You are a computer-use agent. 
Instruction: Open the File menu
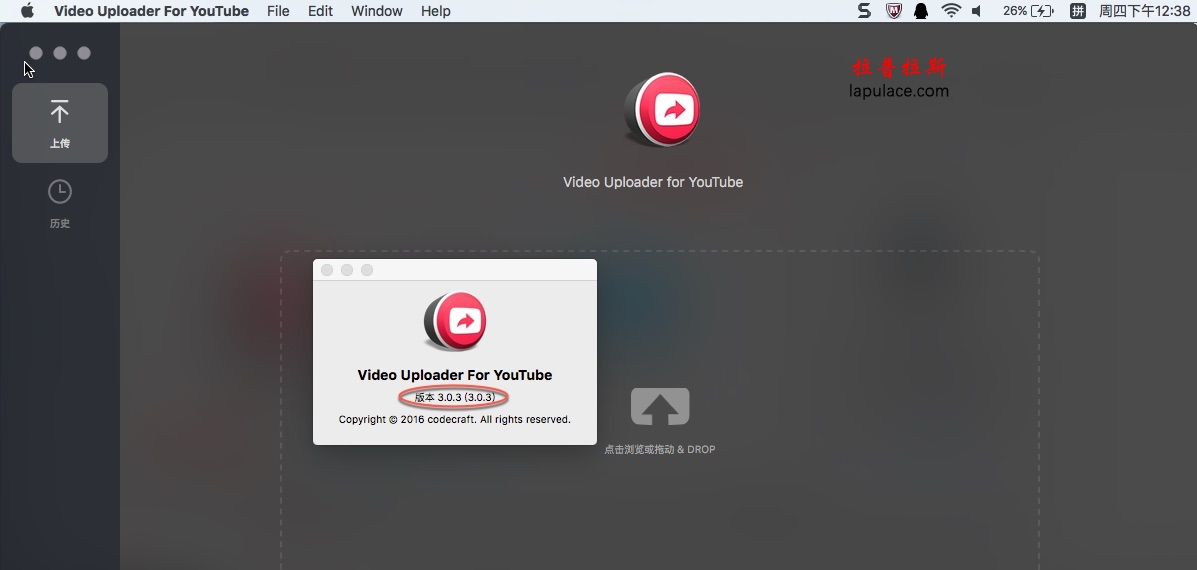[278, 11]
